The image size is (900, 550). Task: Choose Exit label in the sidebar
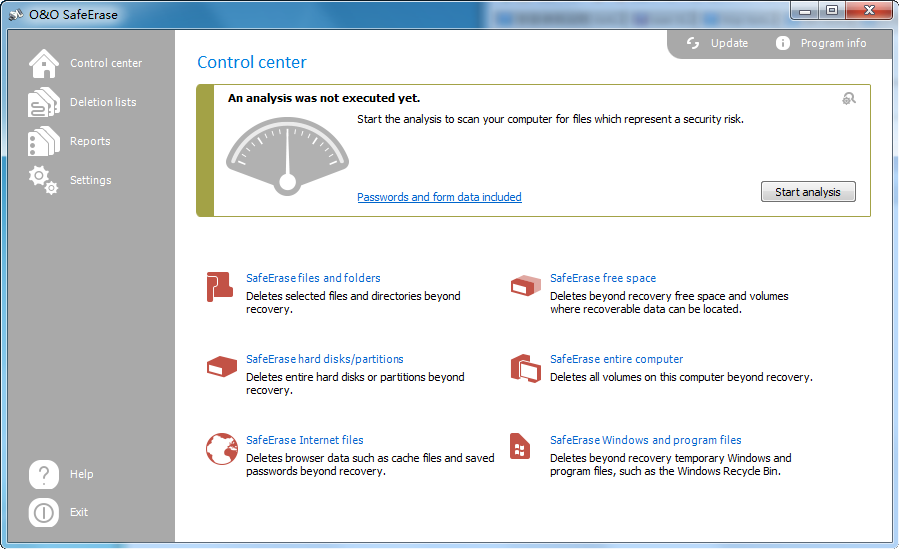[x=79, y=512]
